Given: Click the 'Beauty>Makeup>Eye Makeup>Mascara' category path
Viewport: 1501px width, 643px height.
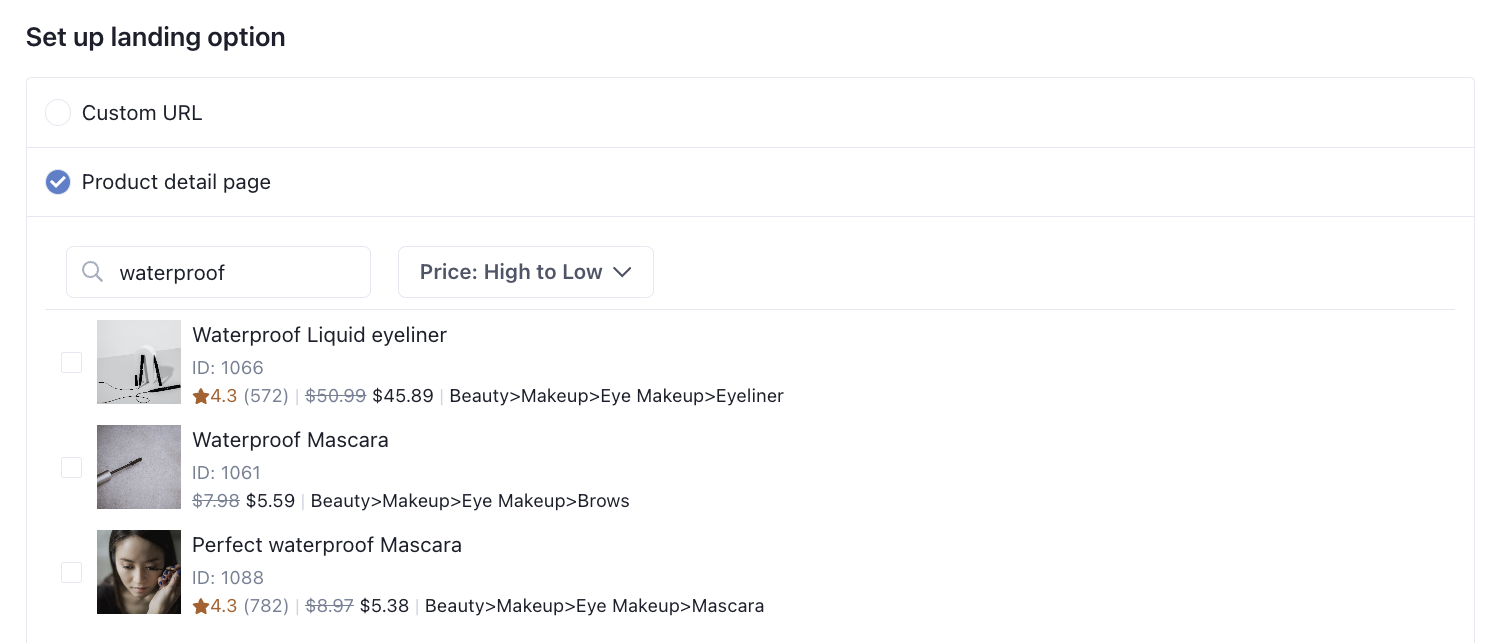Looking at the screenshot, I should click(x=594, y=606).
